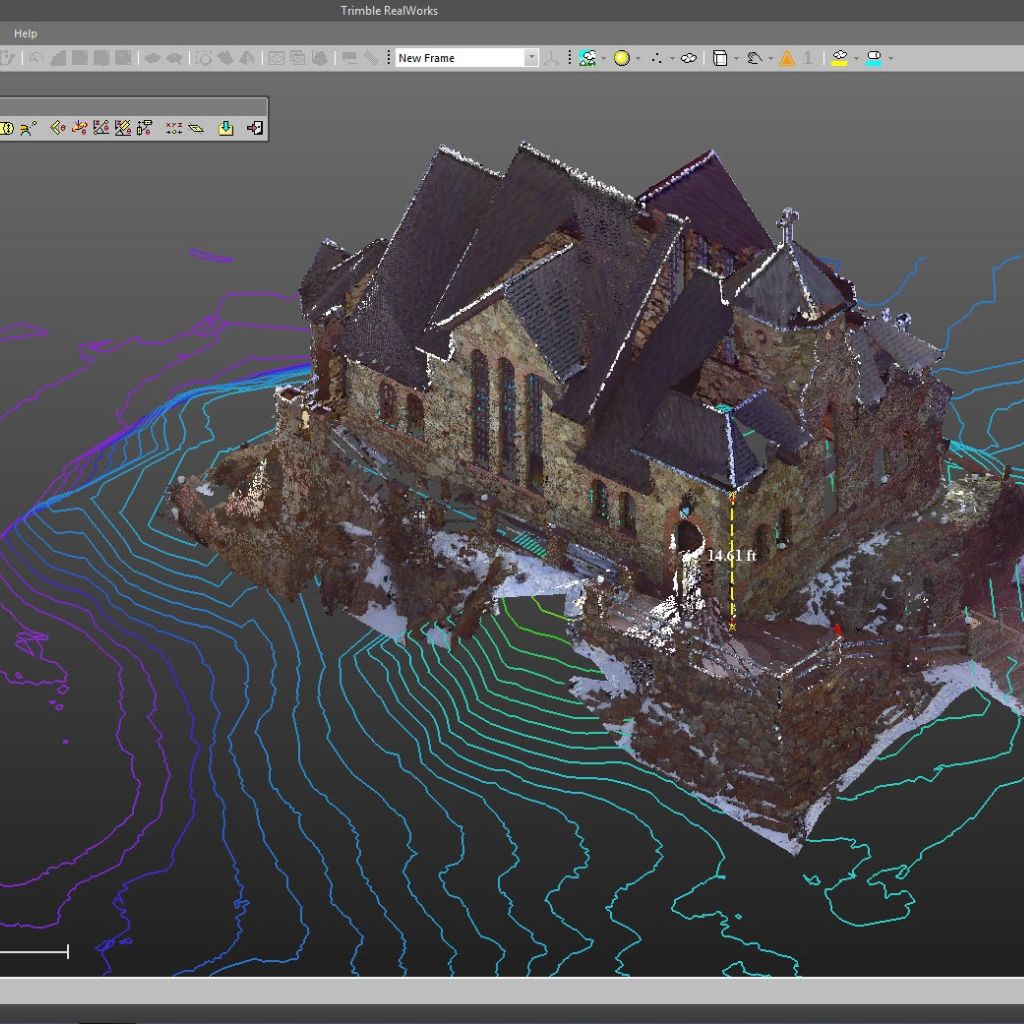Click the save measurement icon with blue arrow
The height and width of the screenshot is (1024, 1024).
[x=225, y=128]
